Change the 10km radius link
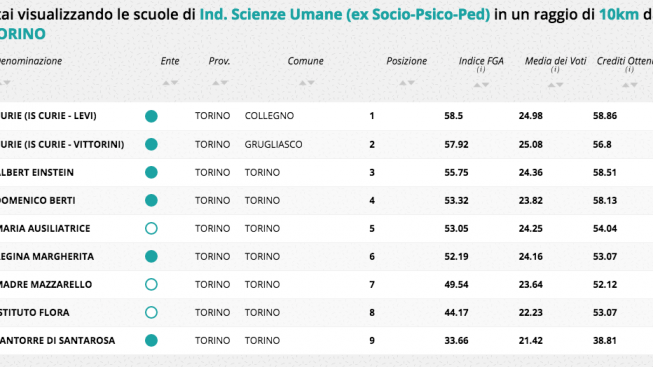 click(x=619, y=15)
